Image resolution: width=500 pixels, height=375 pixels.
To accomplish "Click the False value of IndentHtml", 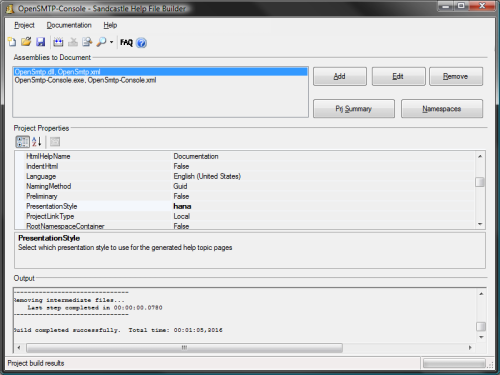I will tap(181, 166).
